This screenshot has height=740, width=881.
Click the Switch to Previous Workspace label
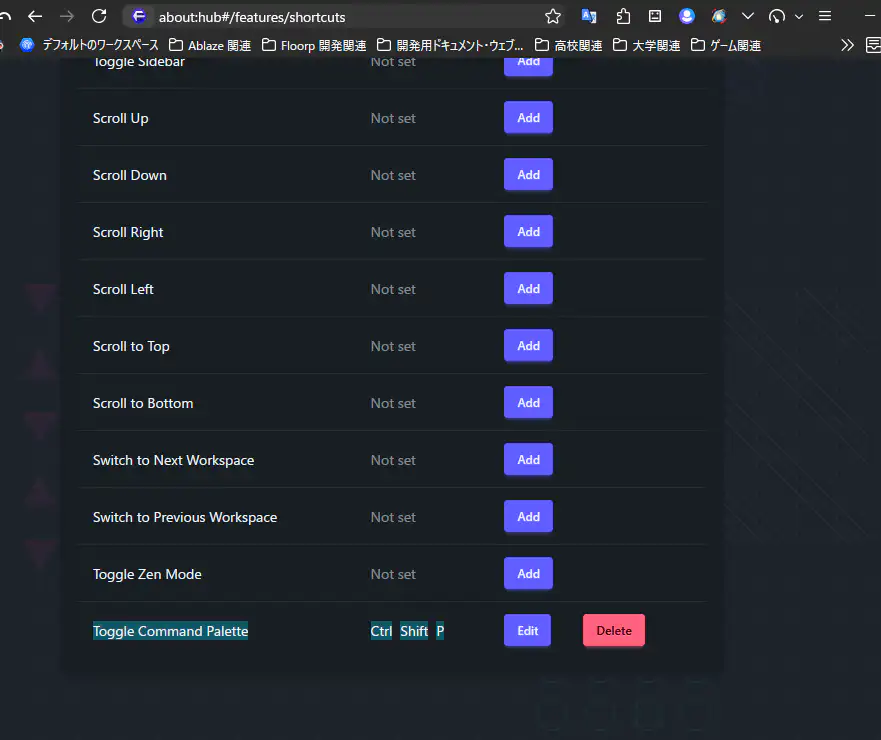pos(185,517)
